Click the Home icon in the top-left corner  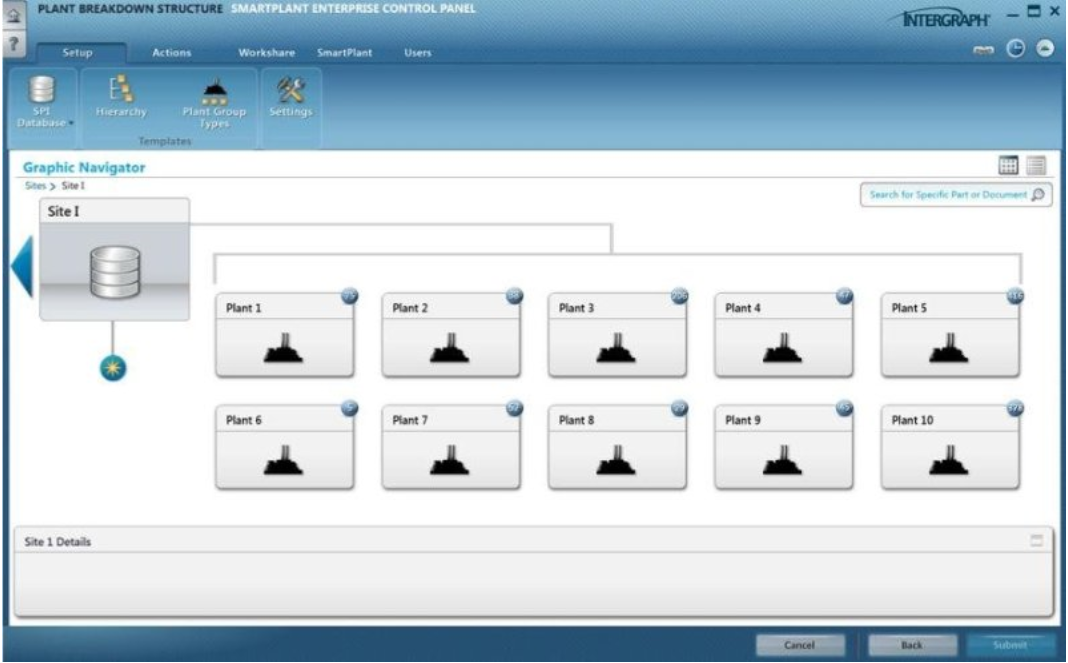(x=14, y=15)
